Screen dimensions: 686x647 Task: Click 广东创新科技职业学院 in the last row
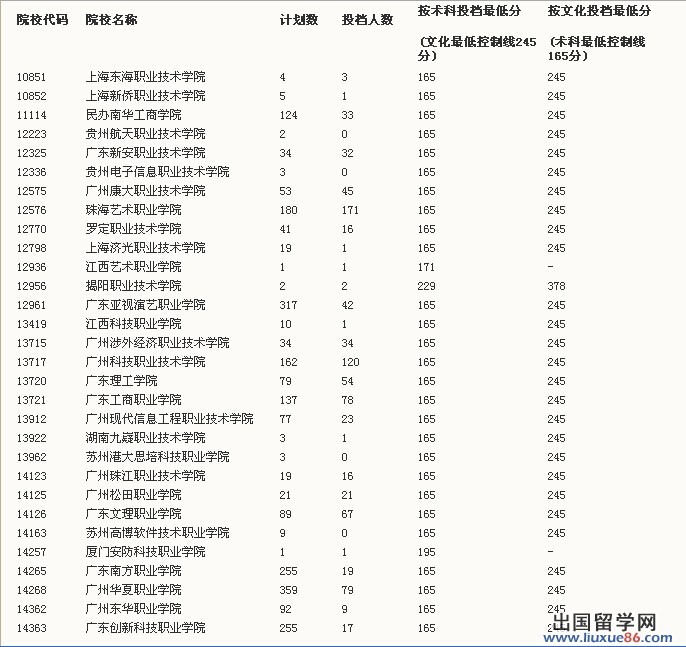tap(145, 628)
